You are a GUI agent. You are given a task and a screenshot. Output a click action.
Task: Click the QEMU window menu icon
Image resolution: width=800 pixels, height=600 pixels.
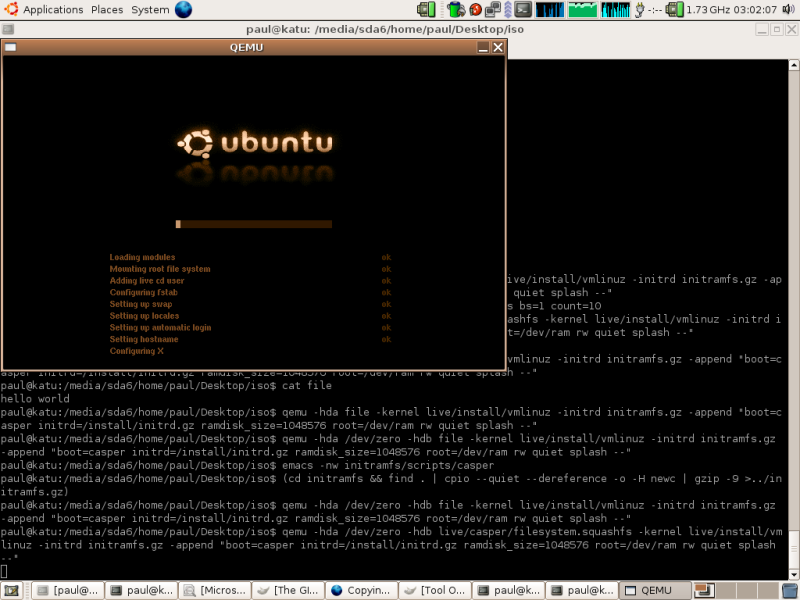point(10,47)
